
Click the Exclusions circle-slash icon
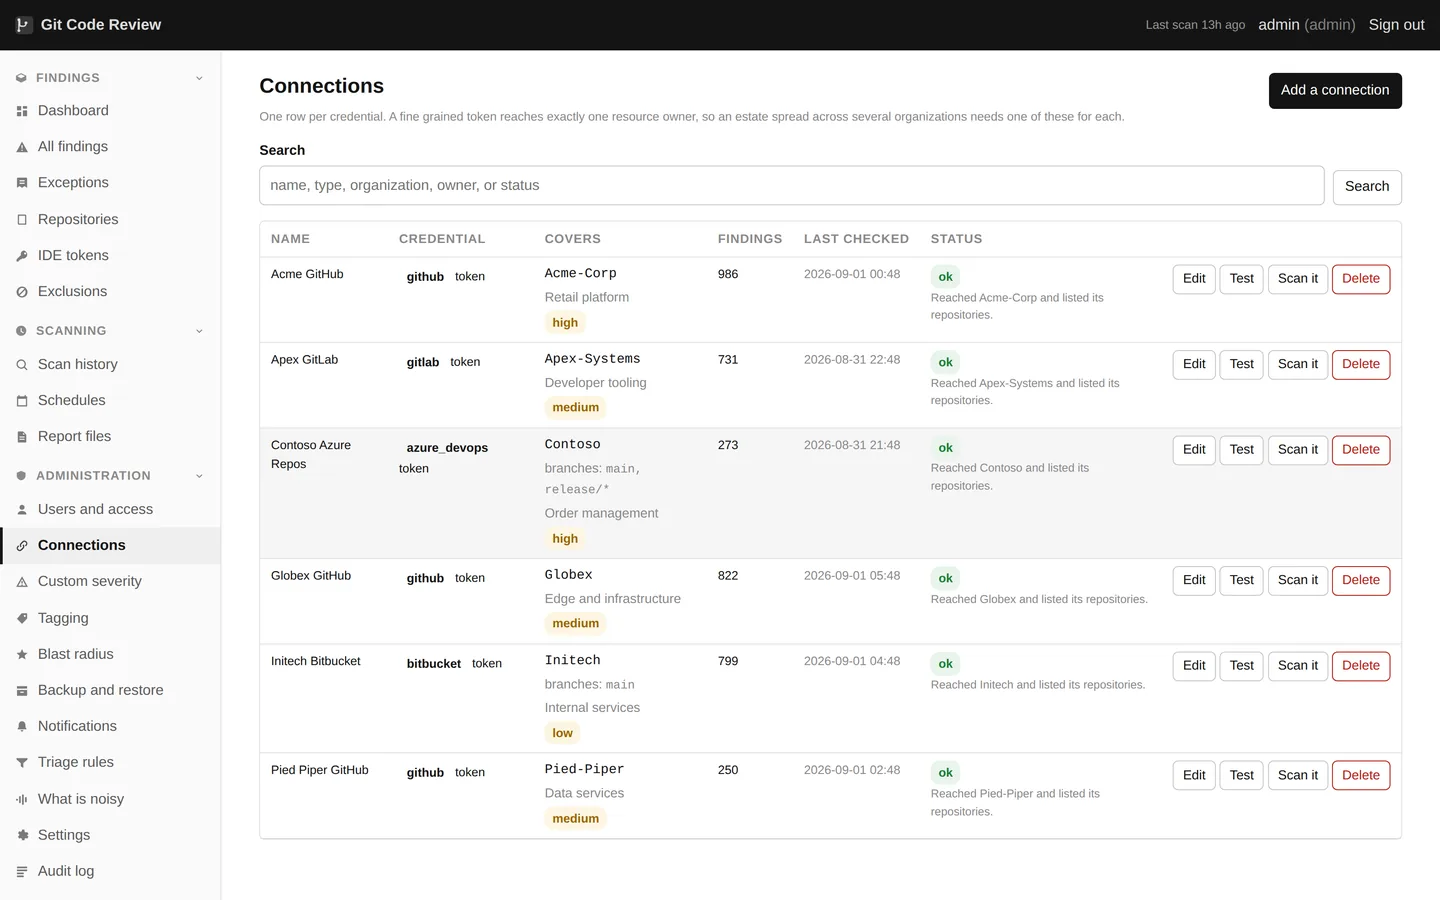click(x=22, y=292)
